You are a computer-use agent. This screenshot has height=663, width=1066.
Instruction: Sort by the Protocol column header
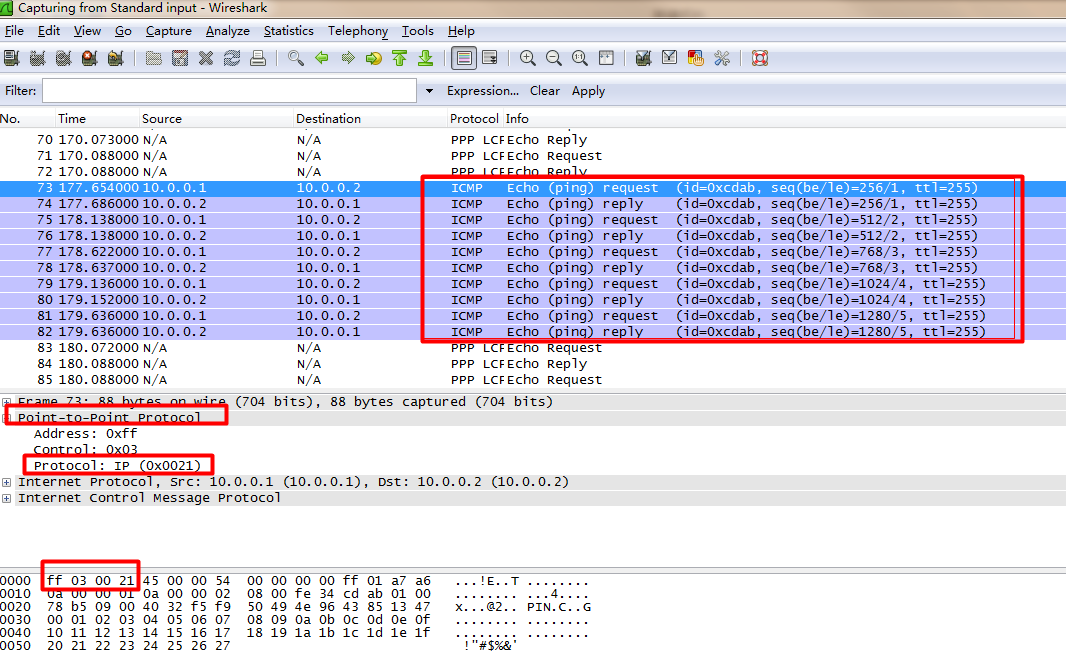[x=474, y=118]
